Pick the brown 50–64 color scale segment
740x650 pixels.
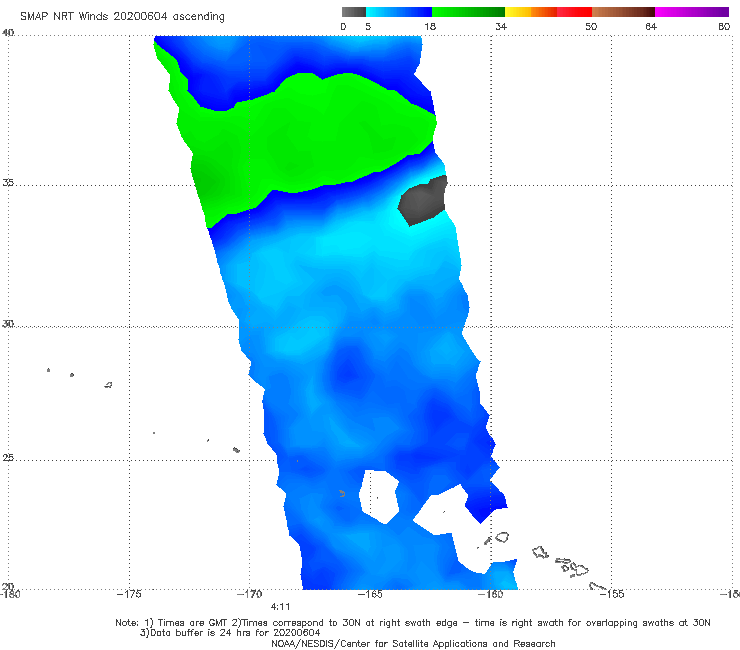(623, 12)
